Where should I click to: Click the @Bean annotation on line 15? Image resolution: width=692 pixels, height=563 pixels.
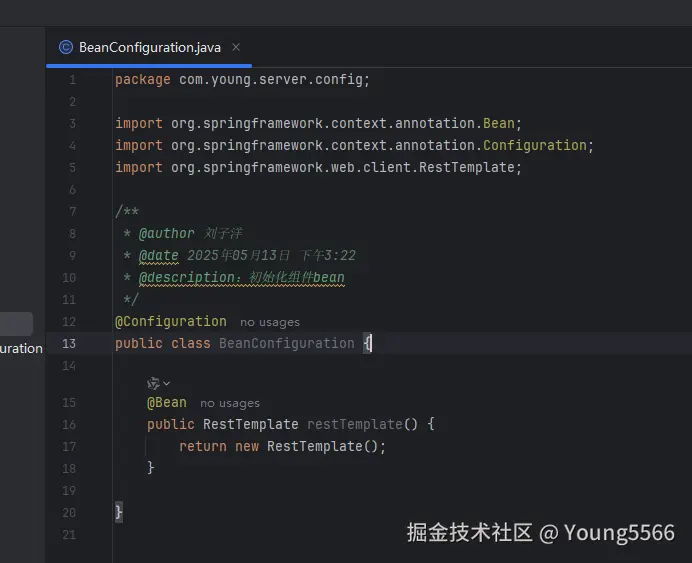coord(167,402)
